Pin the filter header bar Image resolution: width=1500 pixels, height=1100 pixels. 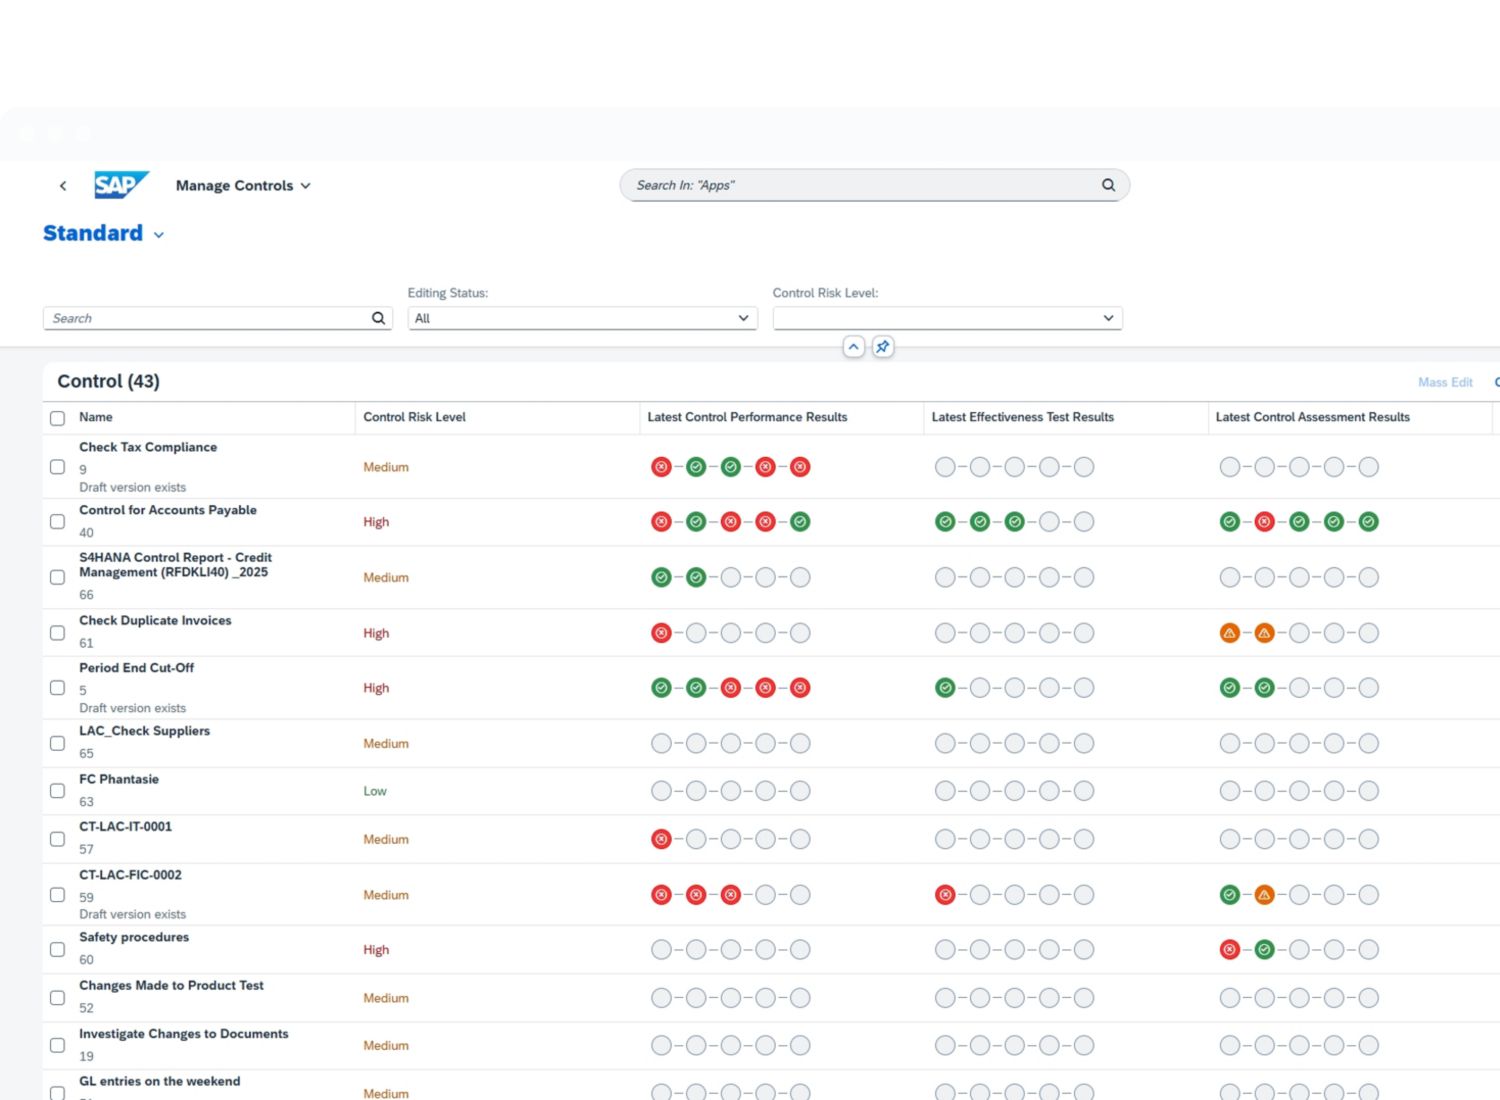[882, 347]
